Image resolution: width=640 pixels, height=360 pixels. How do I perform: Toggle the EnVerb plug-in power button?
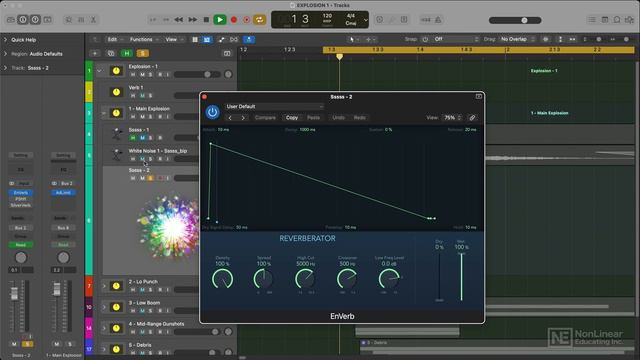click(x=212, y=112)
